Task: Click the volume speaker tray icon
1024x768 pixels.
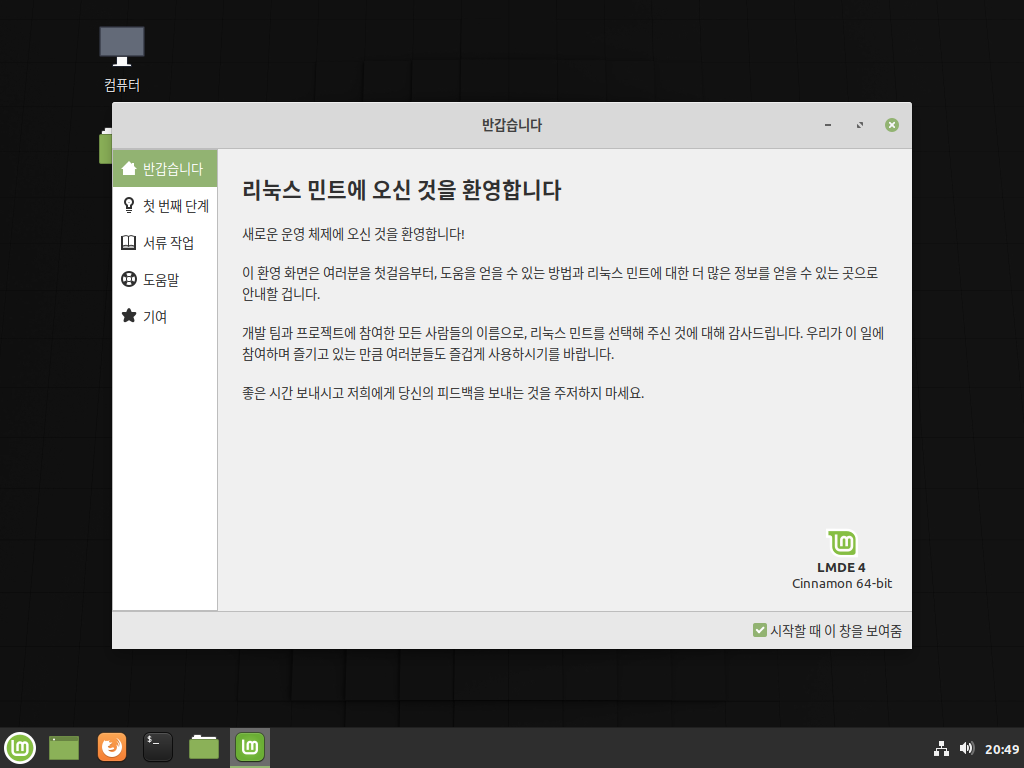Action: click(x=967, y=748)
